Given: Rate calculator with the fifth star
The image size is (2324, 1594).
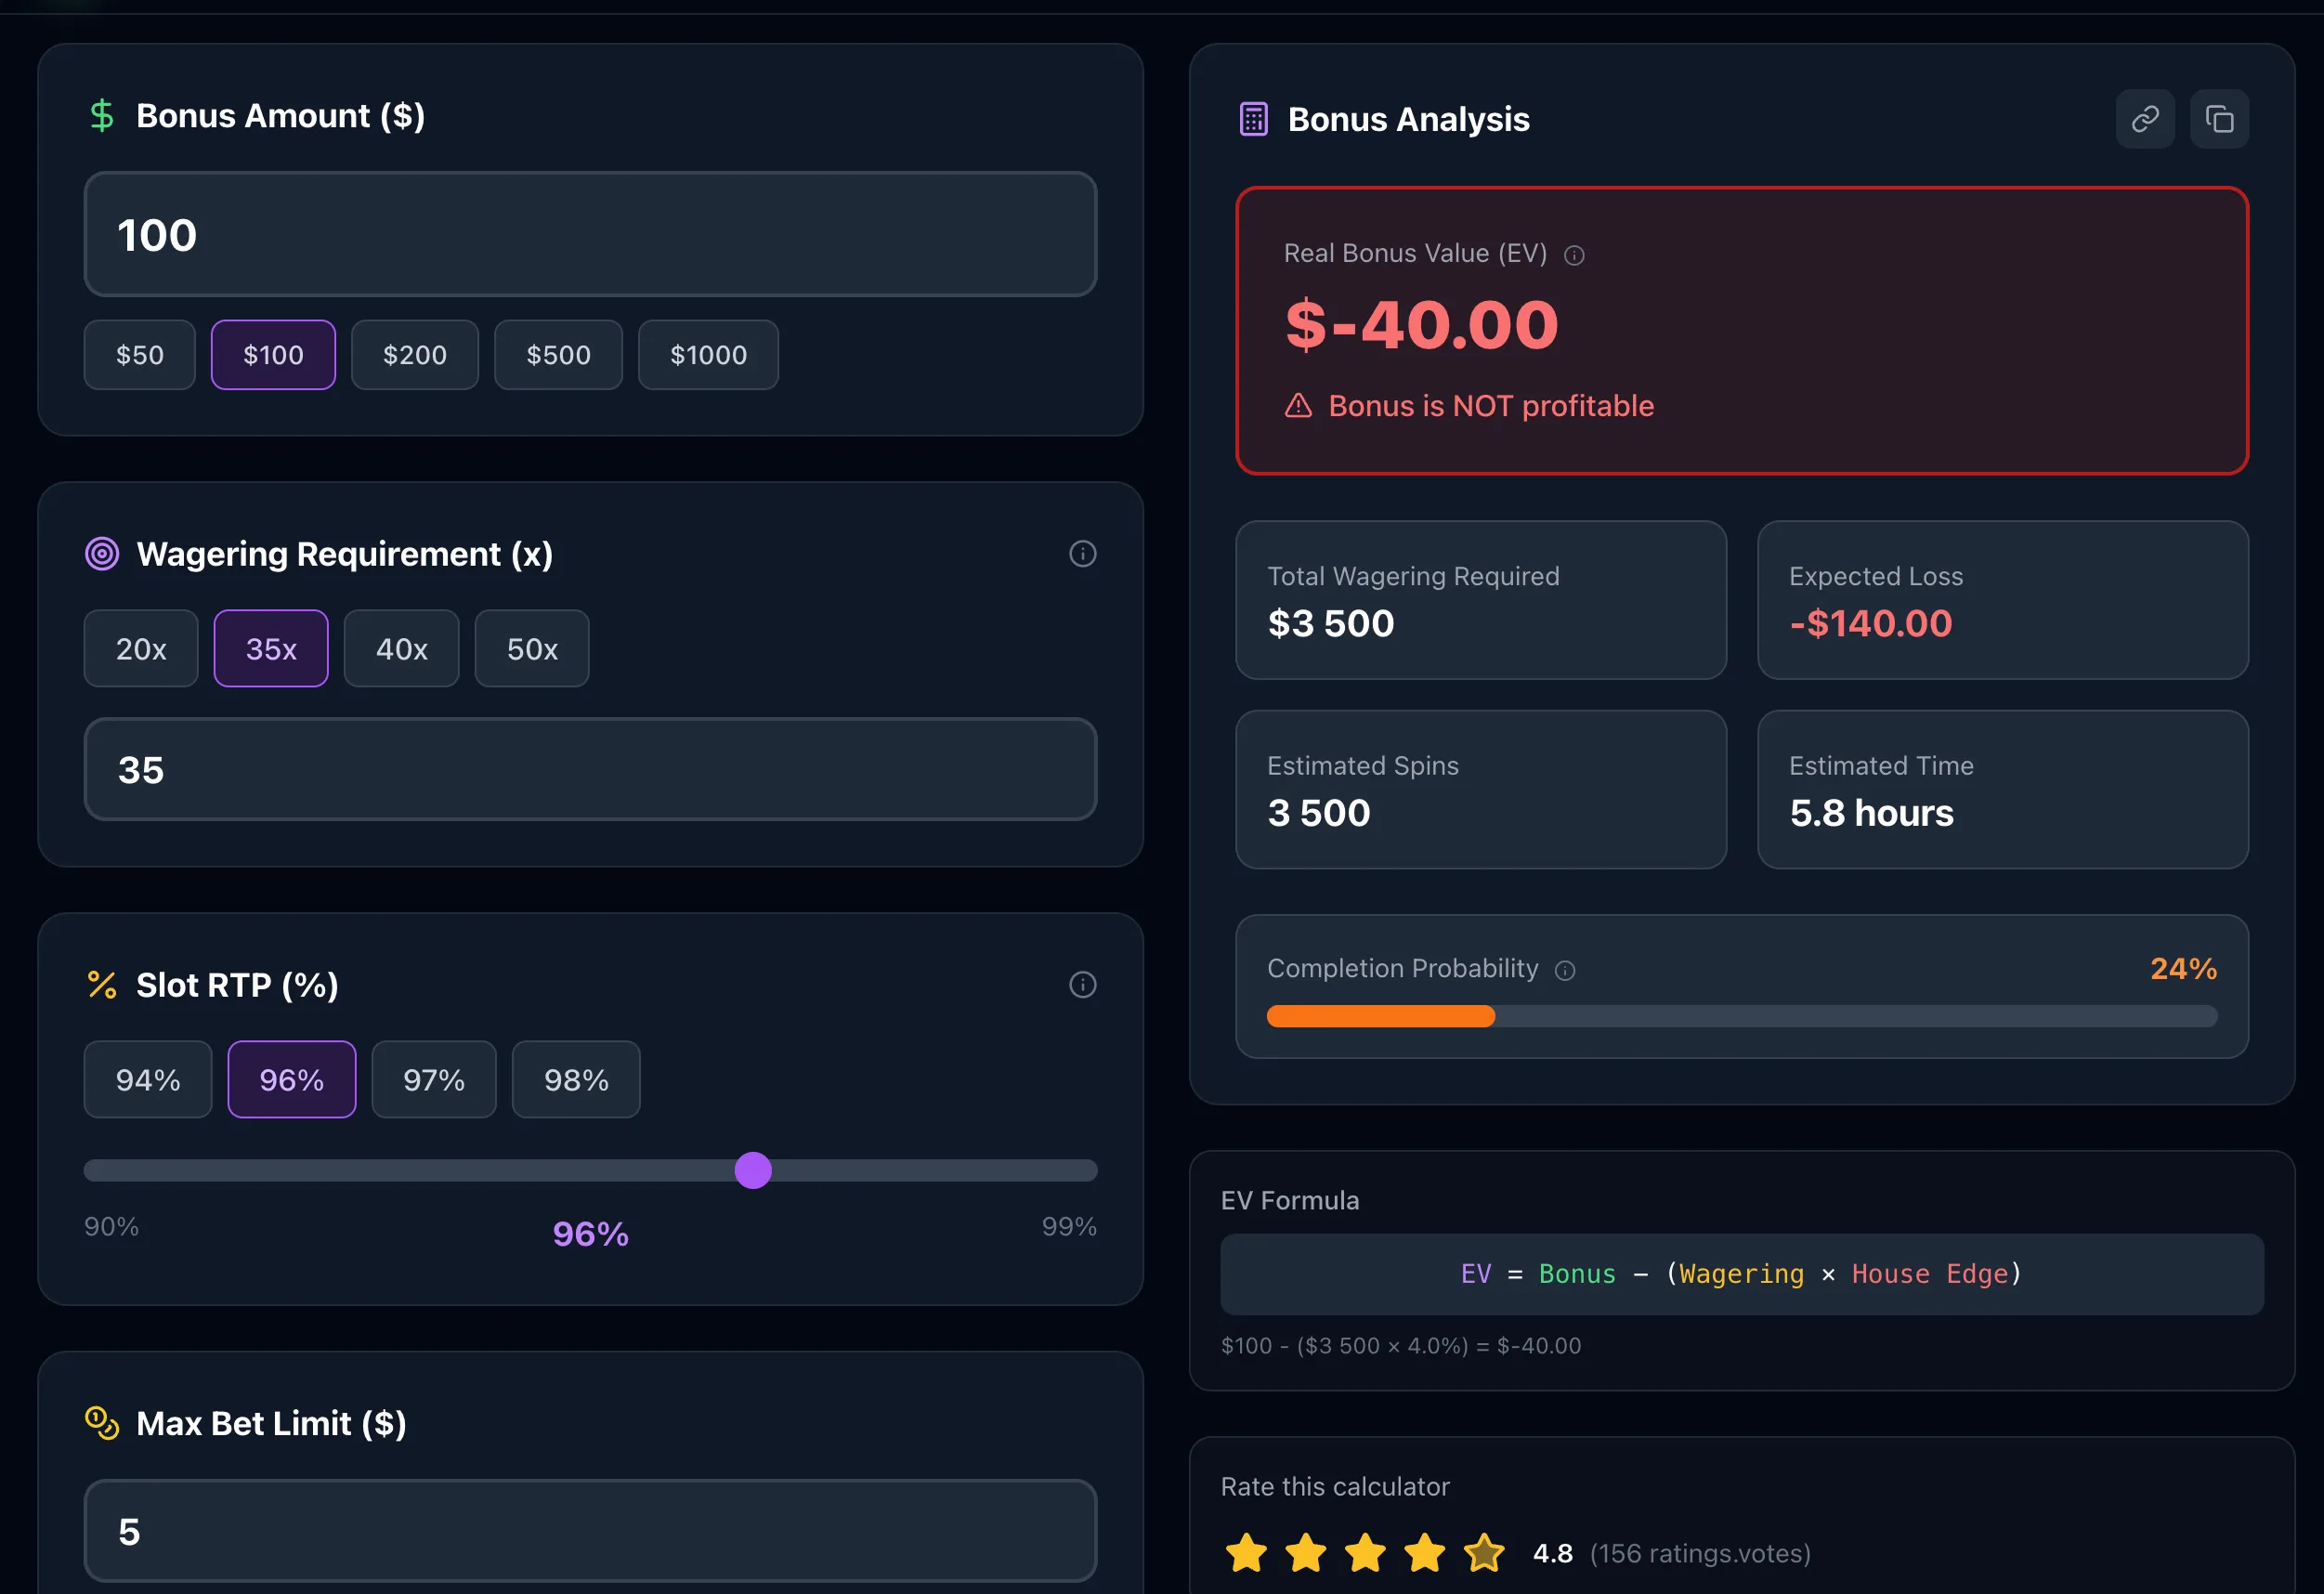Looking at the screenshot, I should (1483, 1553).
